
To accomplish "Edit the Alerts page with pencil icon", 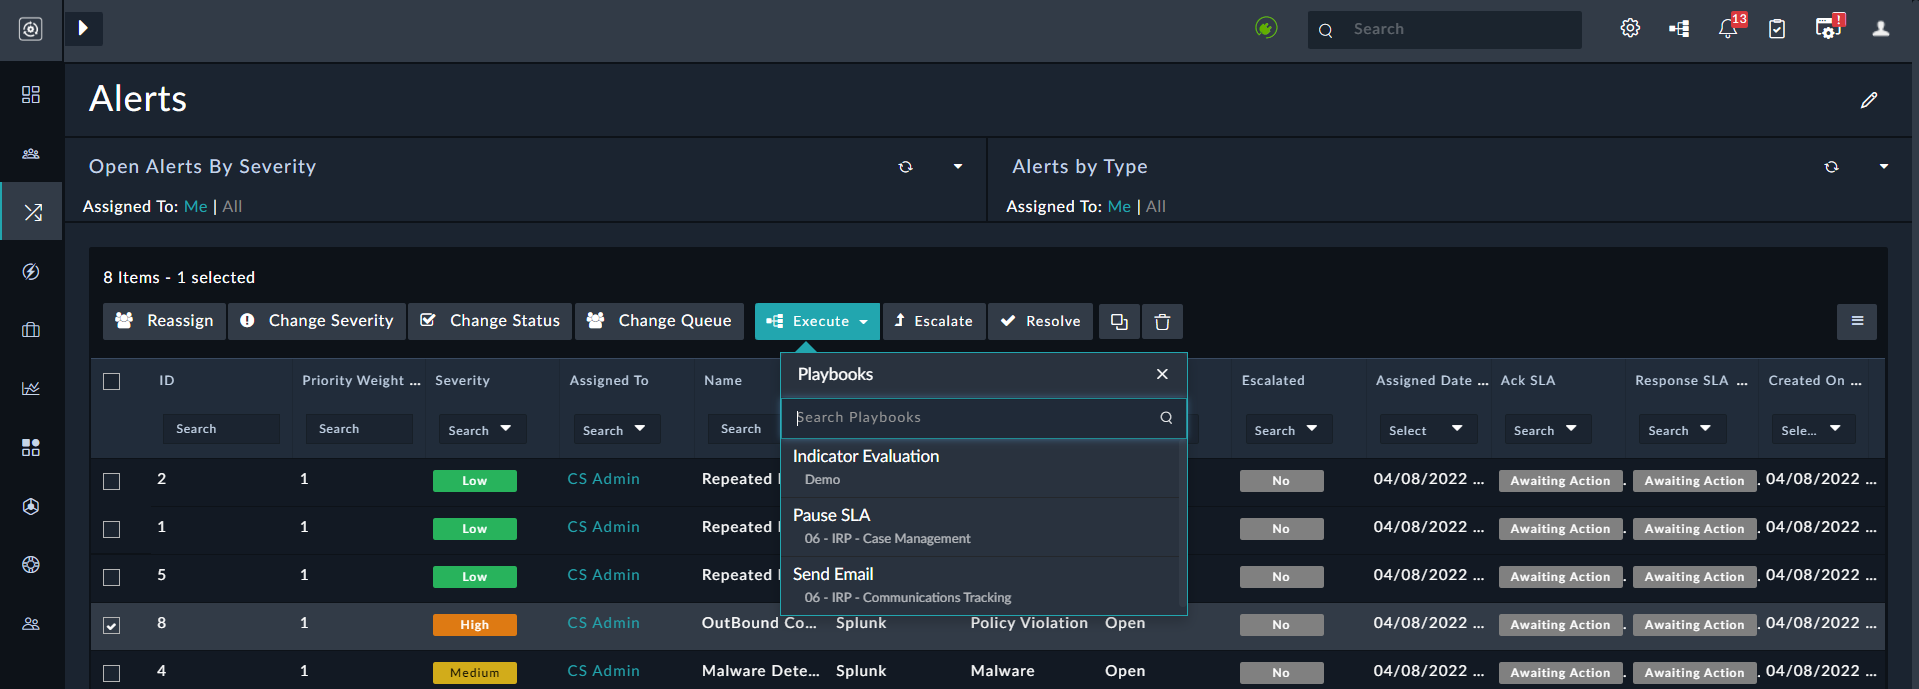I will click(1869, 100).
